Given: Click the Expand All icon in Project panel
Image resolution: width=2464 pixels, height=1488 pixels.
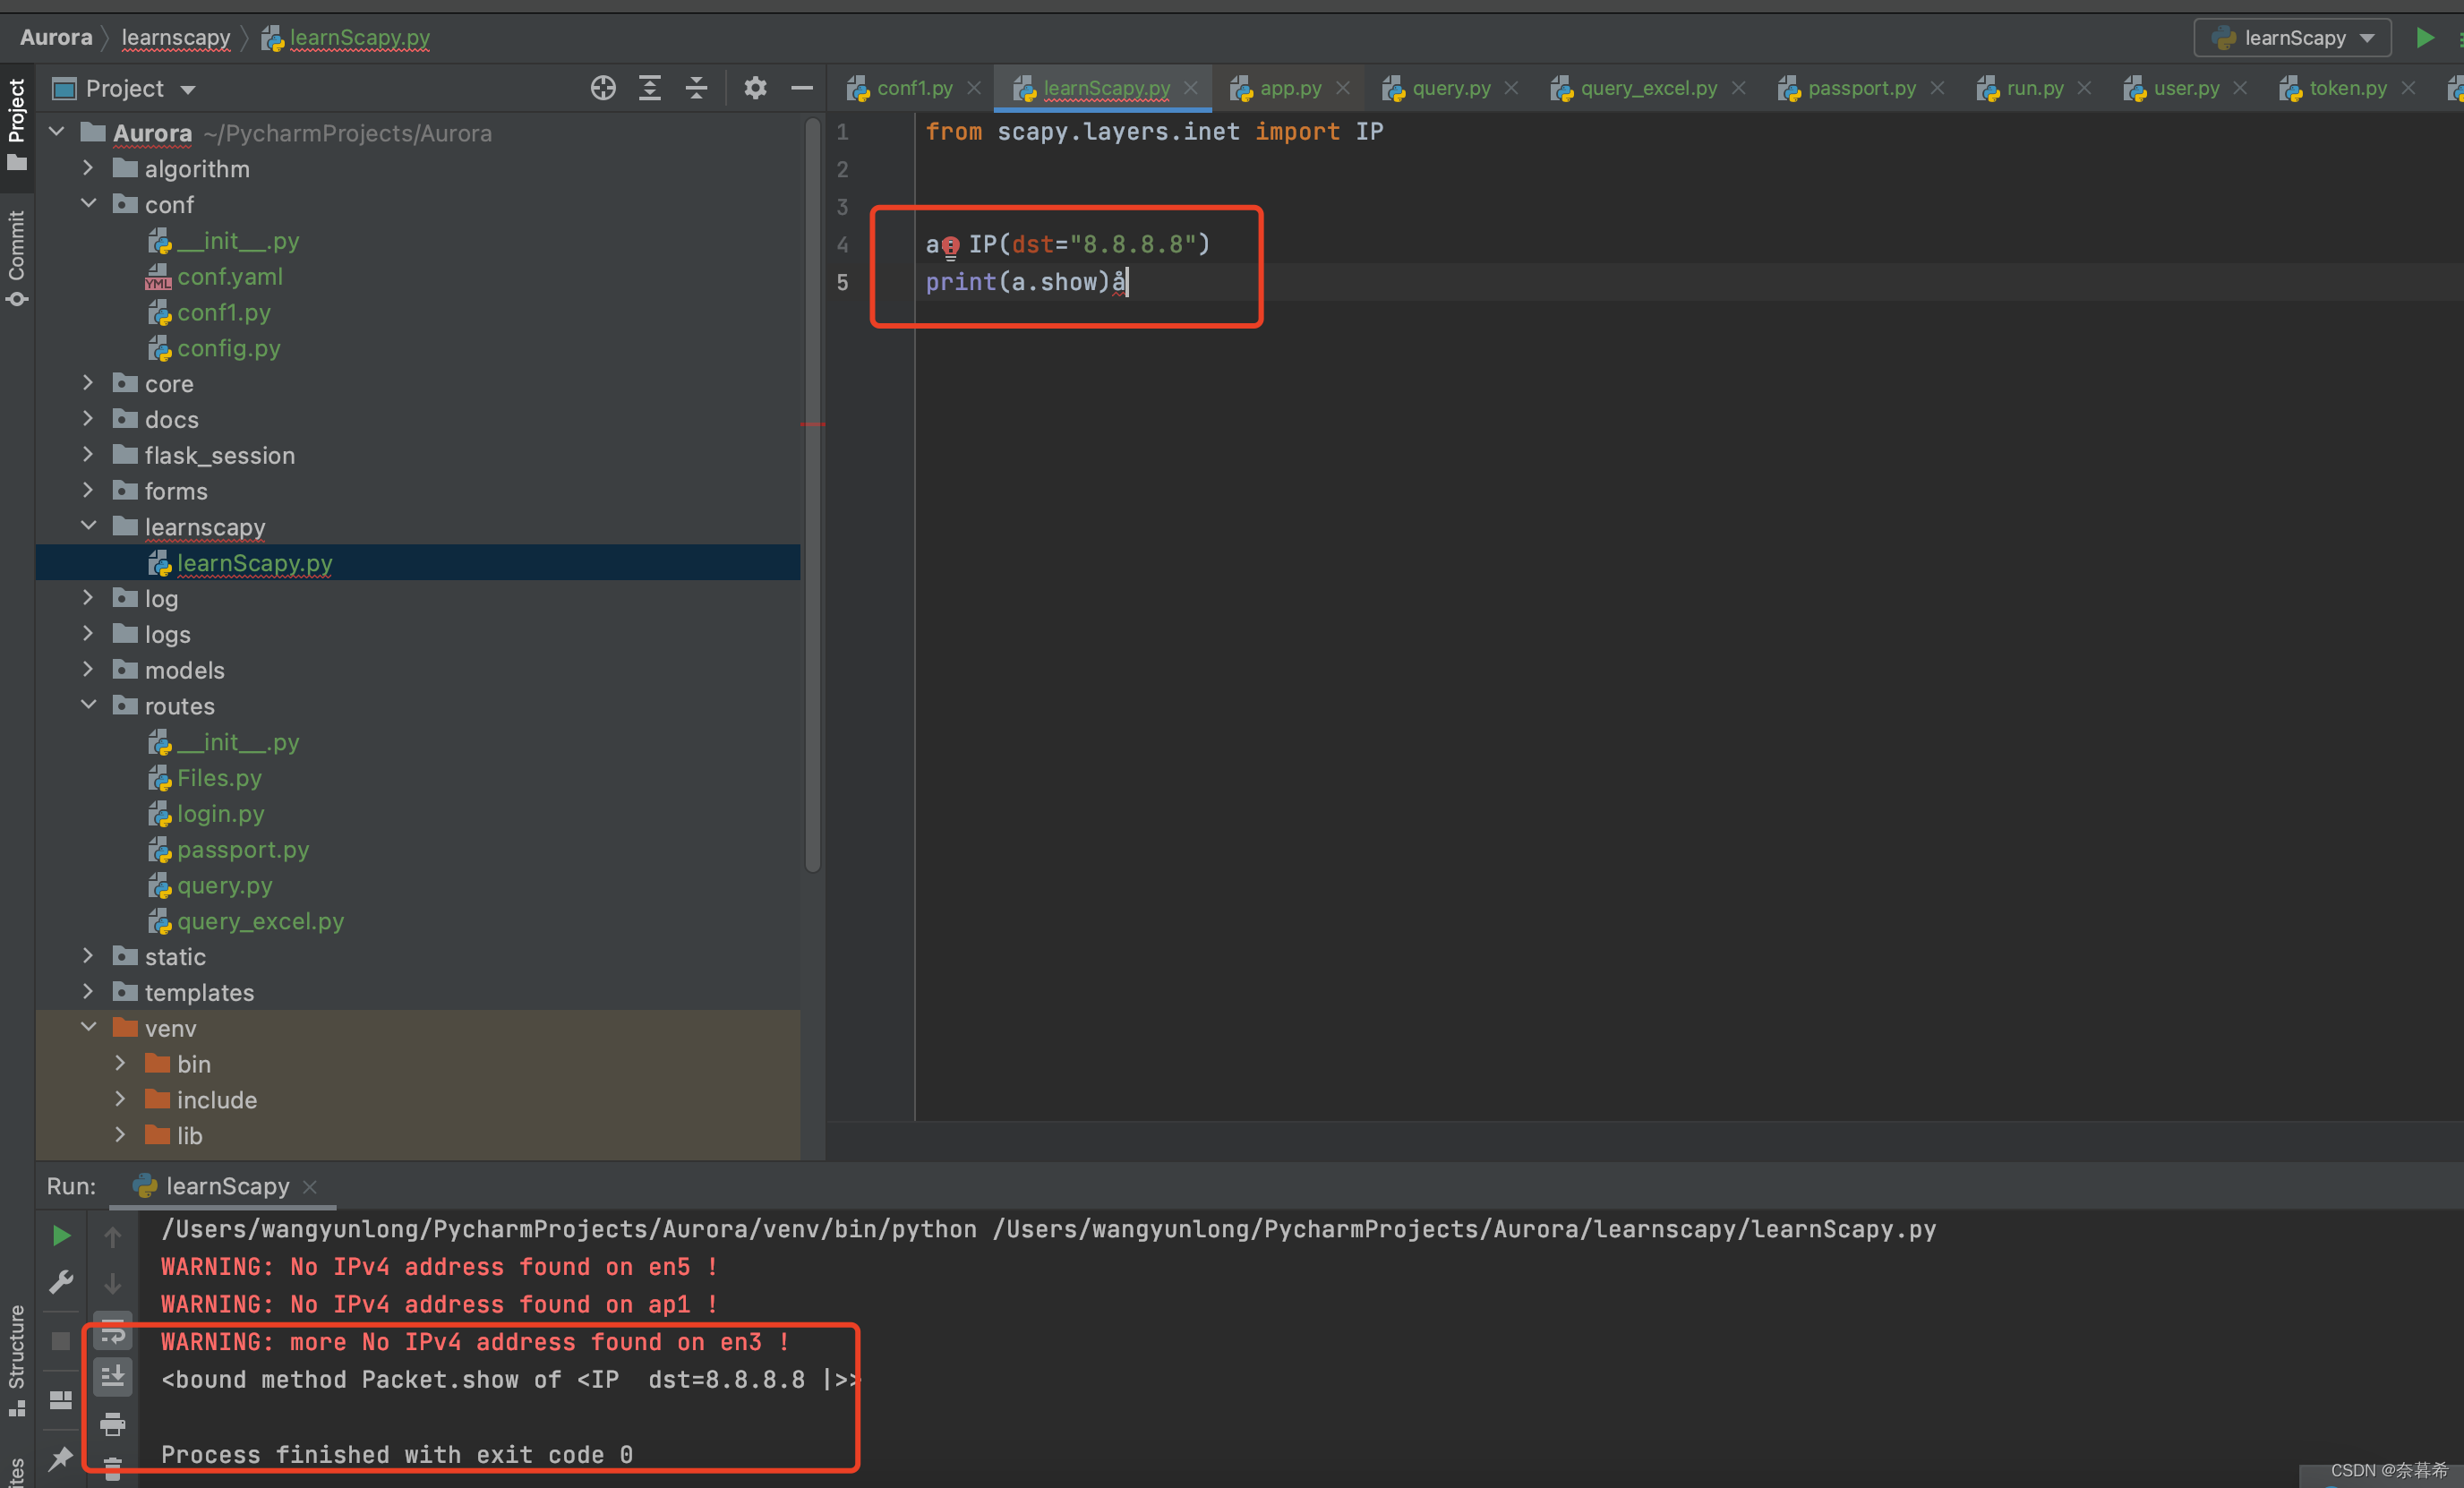Looking at the screenshot, I should tap(650, 88).
